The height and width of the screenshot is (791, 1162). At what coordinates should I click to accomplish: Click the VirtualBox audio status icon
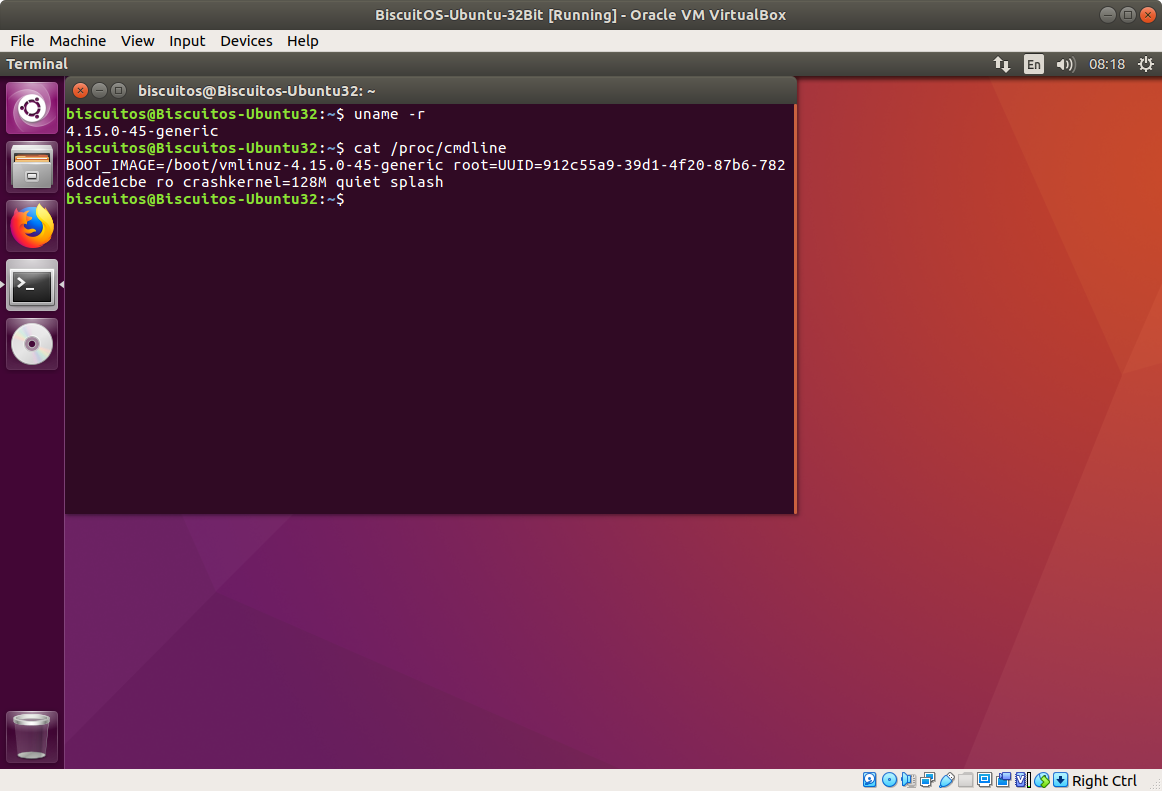(908, 780)
